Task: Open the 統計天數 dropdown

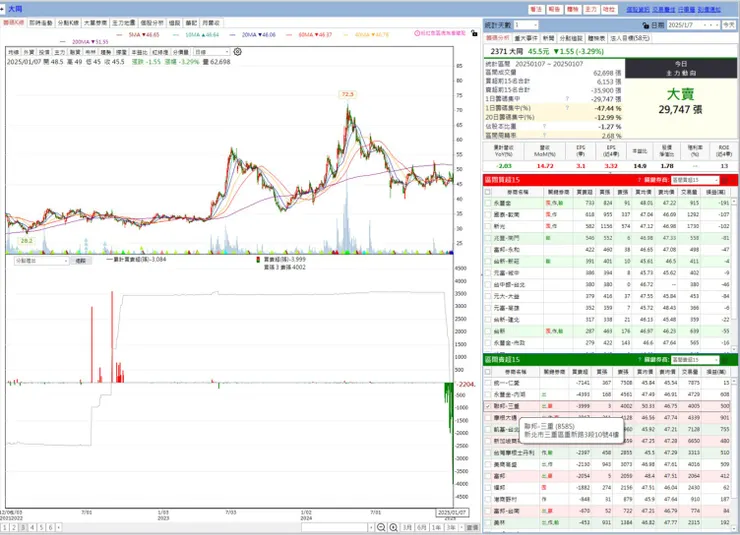Action: [526, 25]
